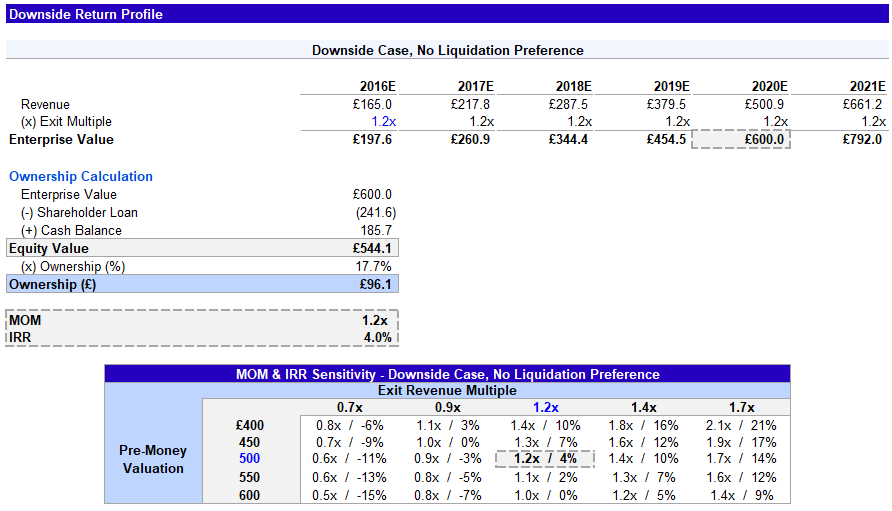Click the Equity Value cell £544.1
892x511 pixels.
coord(372,249)
